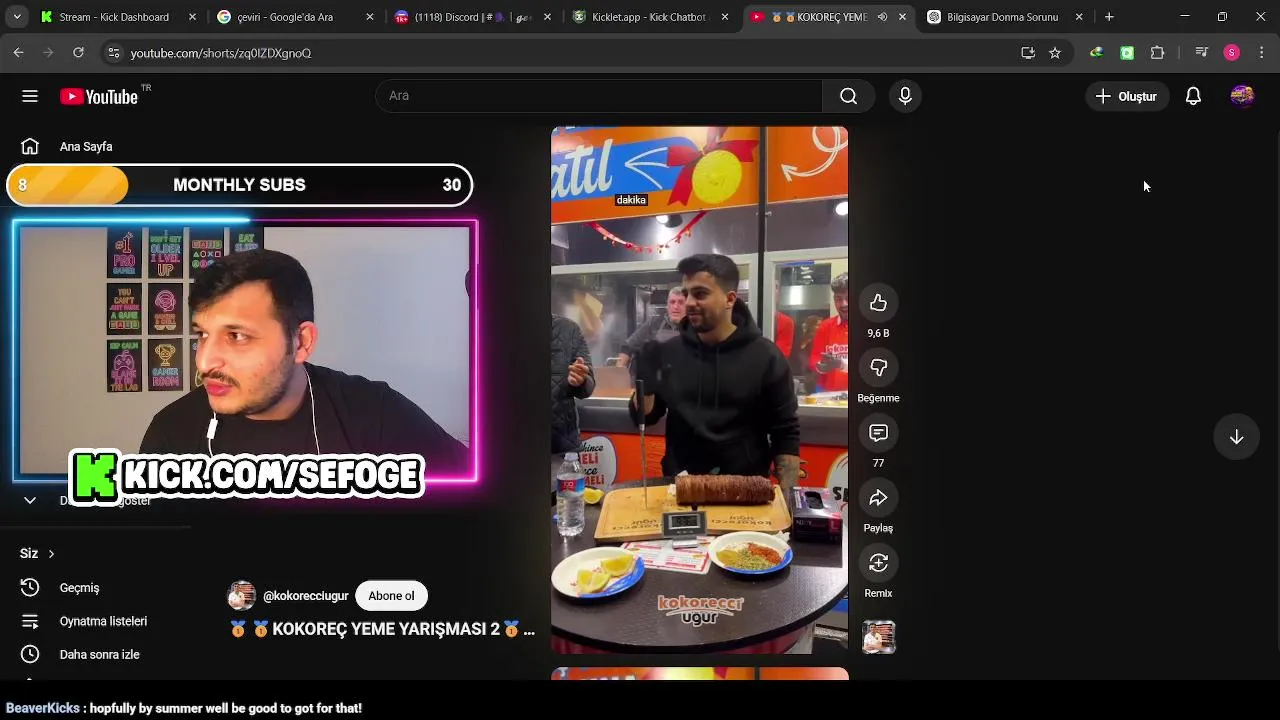1280x720 pixels.
Task: Click the KOKOREÇ YEME YARIŞMASI 2 title
Action: pyautogui.click(x=382, y=630)
